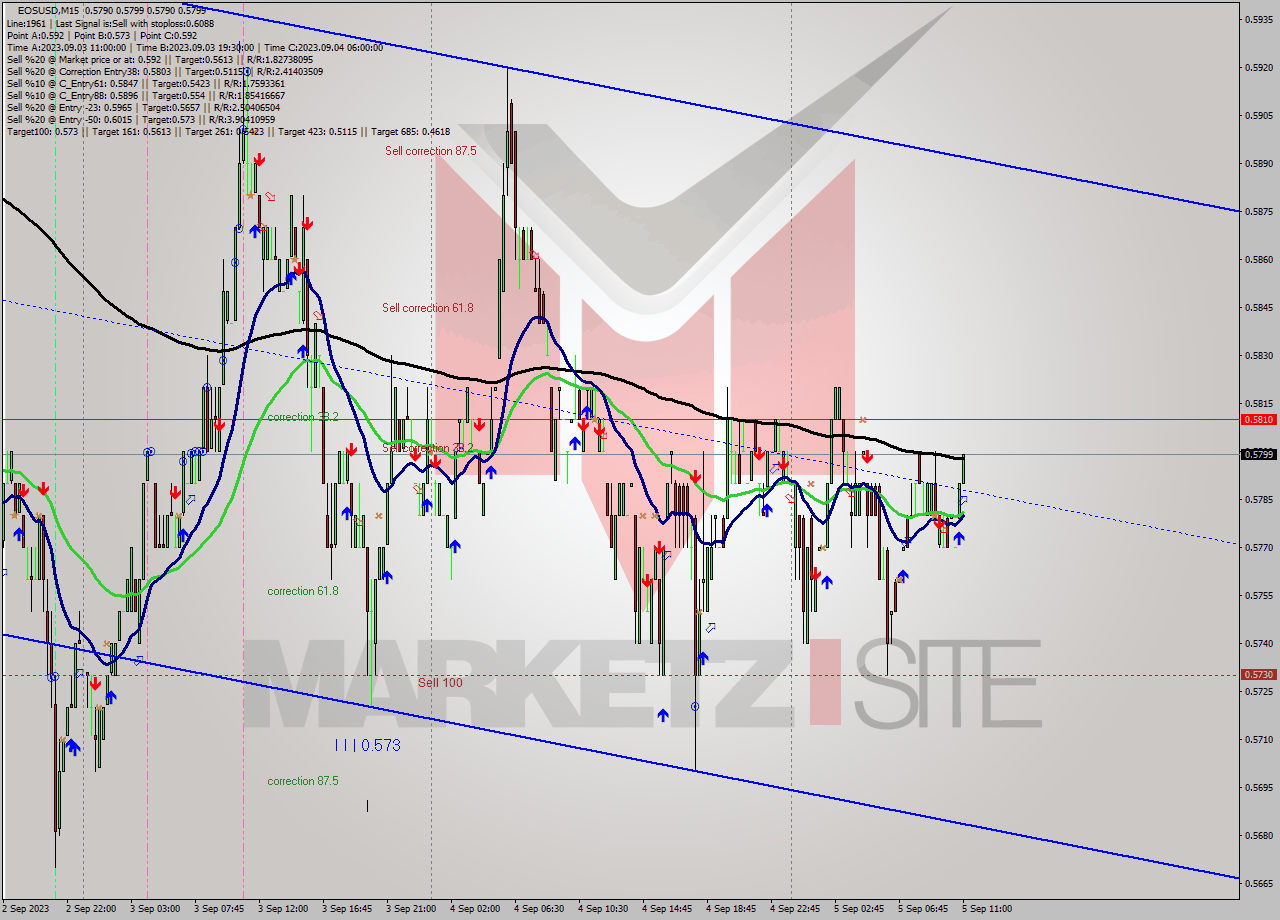Select the '4 Sep 02:00' time label
The image size is (1280, 920).
coord(475,909)
